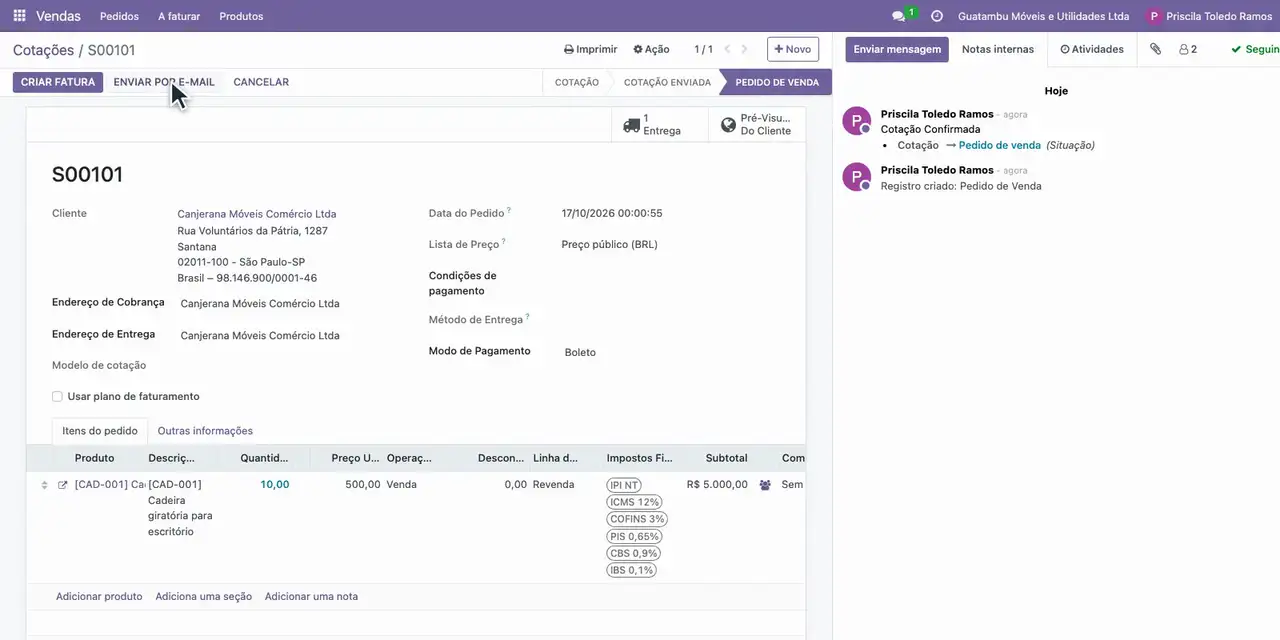
Task: Click the commission people icon on order line
Action: pyautogui.click(x=765, y=485)
